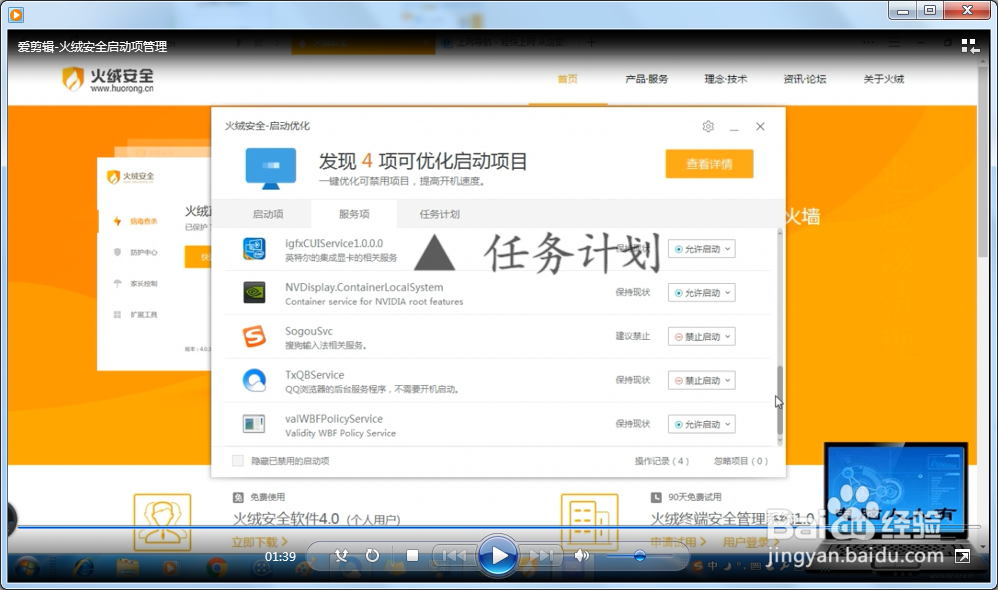Image resolution: width=998 pixels, height=590 pixels.
Task: Switch to 启动项 tab
Action: 268,214
